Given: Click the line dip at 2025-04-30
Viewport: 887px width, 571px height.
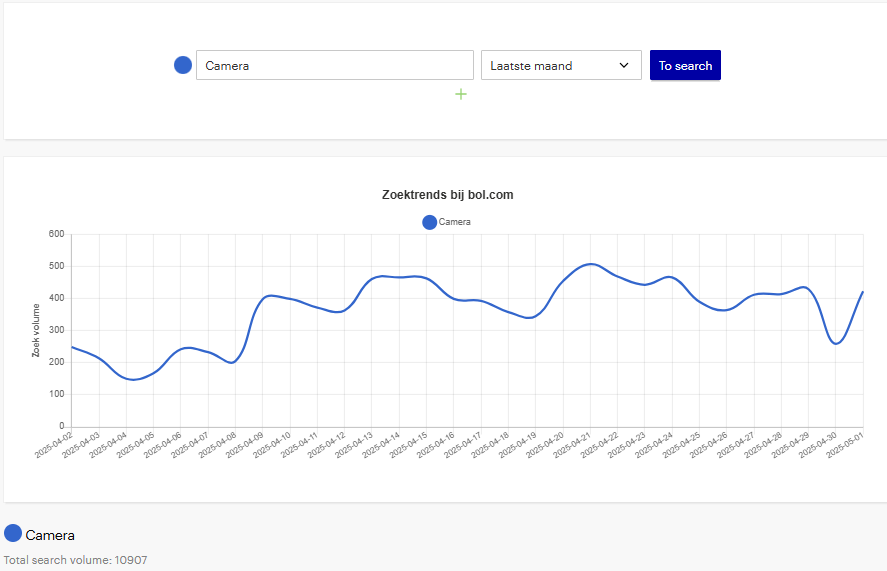Looking at the screenshot, I should pos(836,344).
